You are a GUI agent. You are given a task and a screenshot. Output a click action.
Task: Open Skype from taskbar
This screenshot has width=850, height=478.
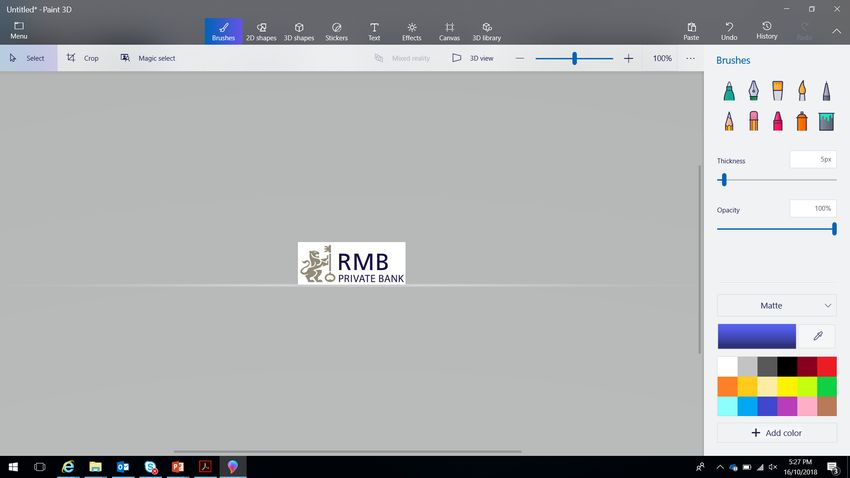(x=150, y=467)
